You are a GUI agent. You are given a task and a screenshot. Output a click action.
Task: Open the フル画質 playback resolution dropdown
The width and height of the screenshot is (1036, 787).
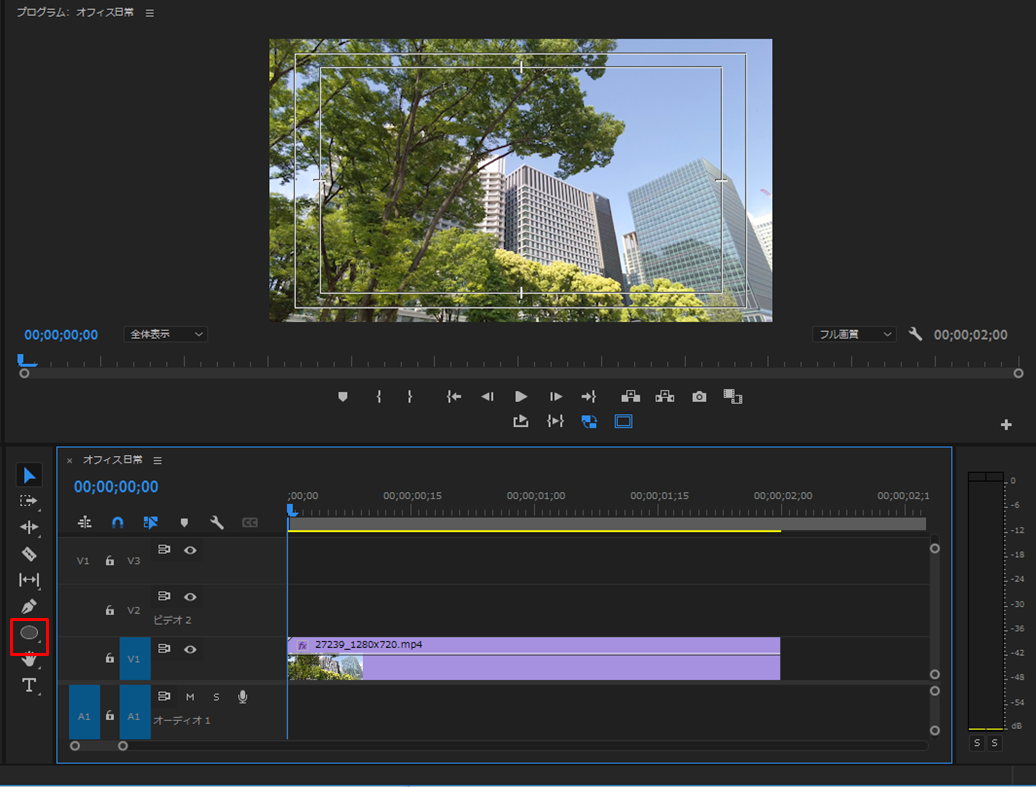coord(854,334)
